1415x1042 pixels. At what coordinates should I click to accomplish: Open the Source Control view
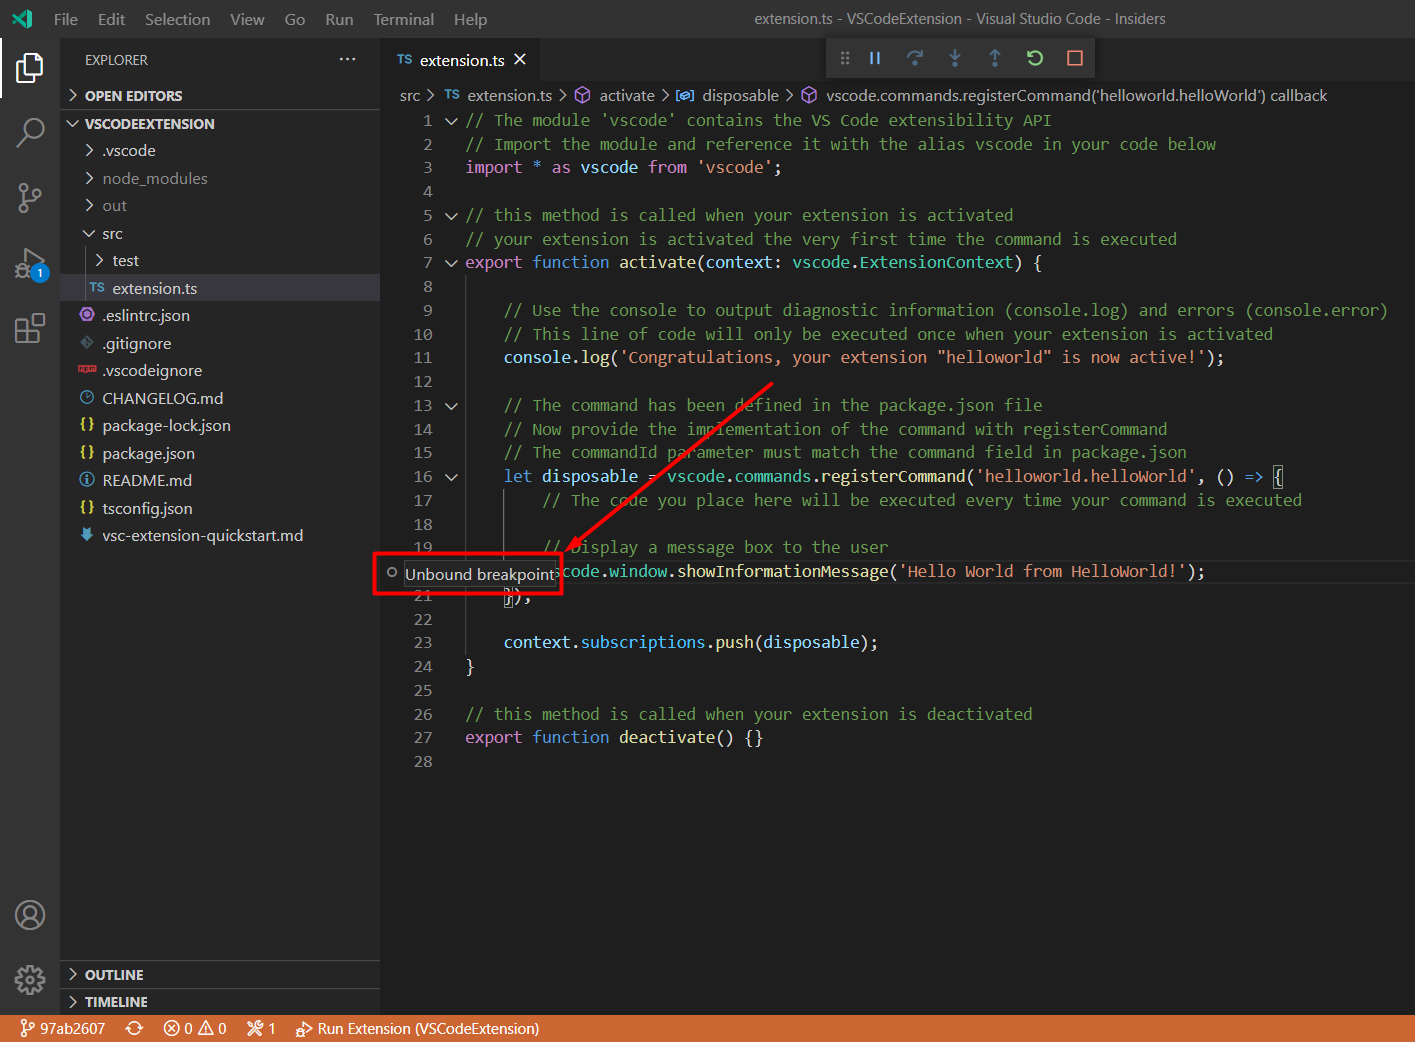tap(30, 198)
